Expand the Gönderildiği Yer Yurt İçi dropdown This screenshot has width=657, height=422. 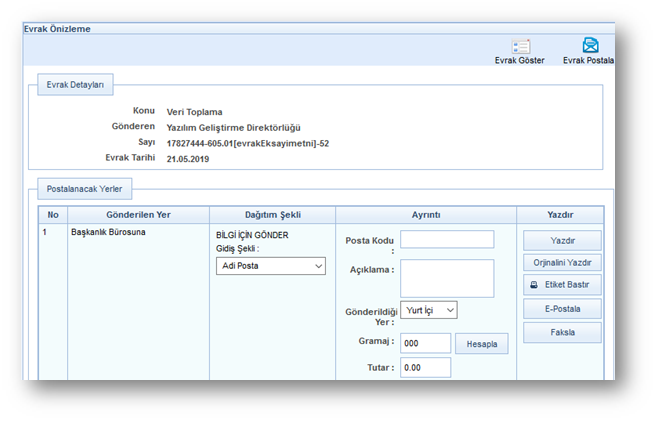pyautogui.click(x=428, y=310)
